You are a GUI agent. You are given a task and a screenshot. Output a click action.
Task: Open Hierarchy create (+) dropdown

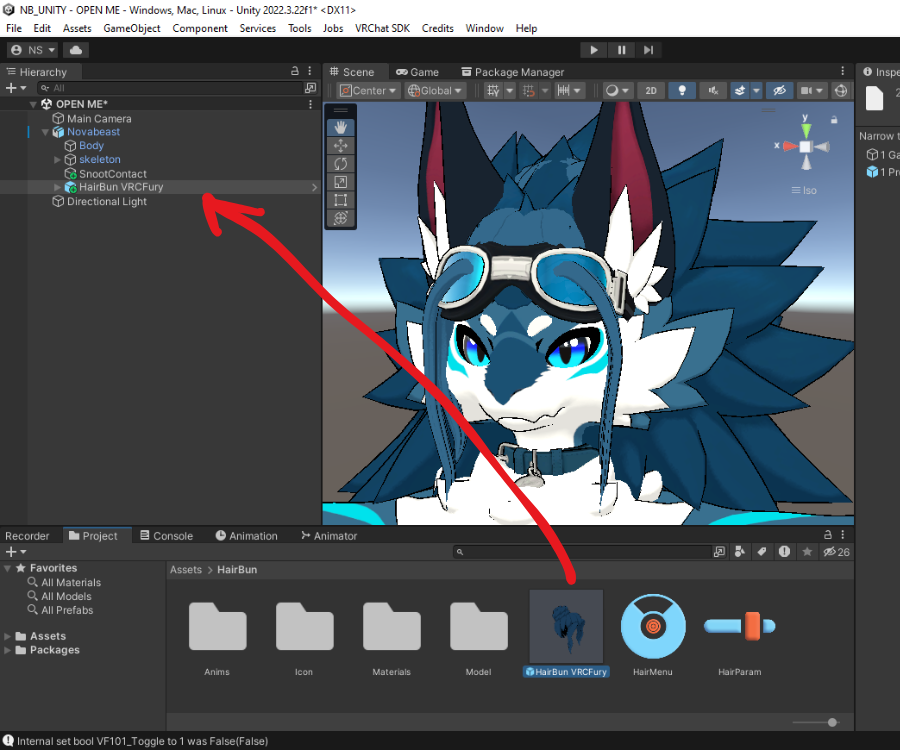coord(15,88)
